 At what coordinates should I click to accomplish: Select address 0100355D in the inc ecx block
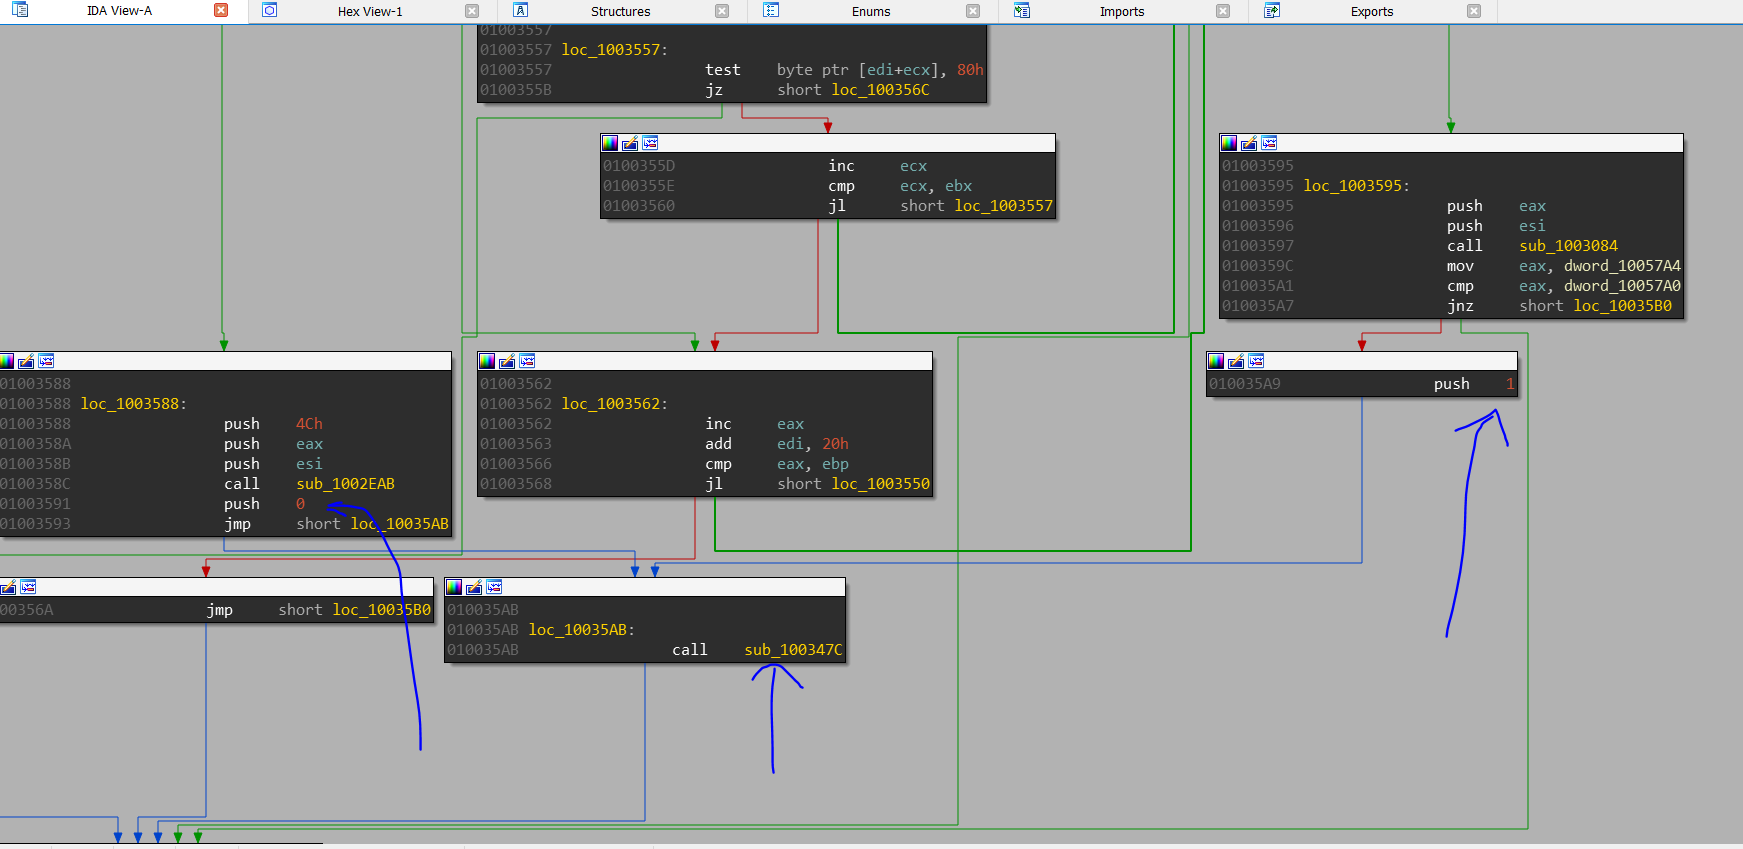(x=638, y=166)
